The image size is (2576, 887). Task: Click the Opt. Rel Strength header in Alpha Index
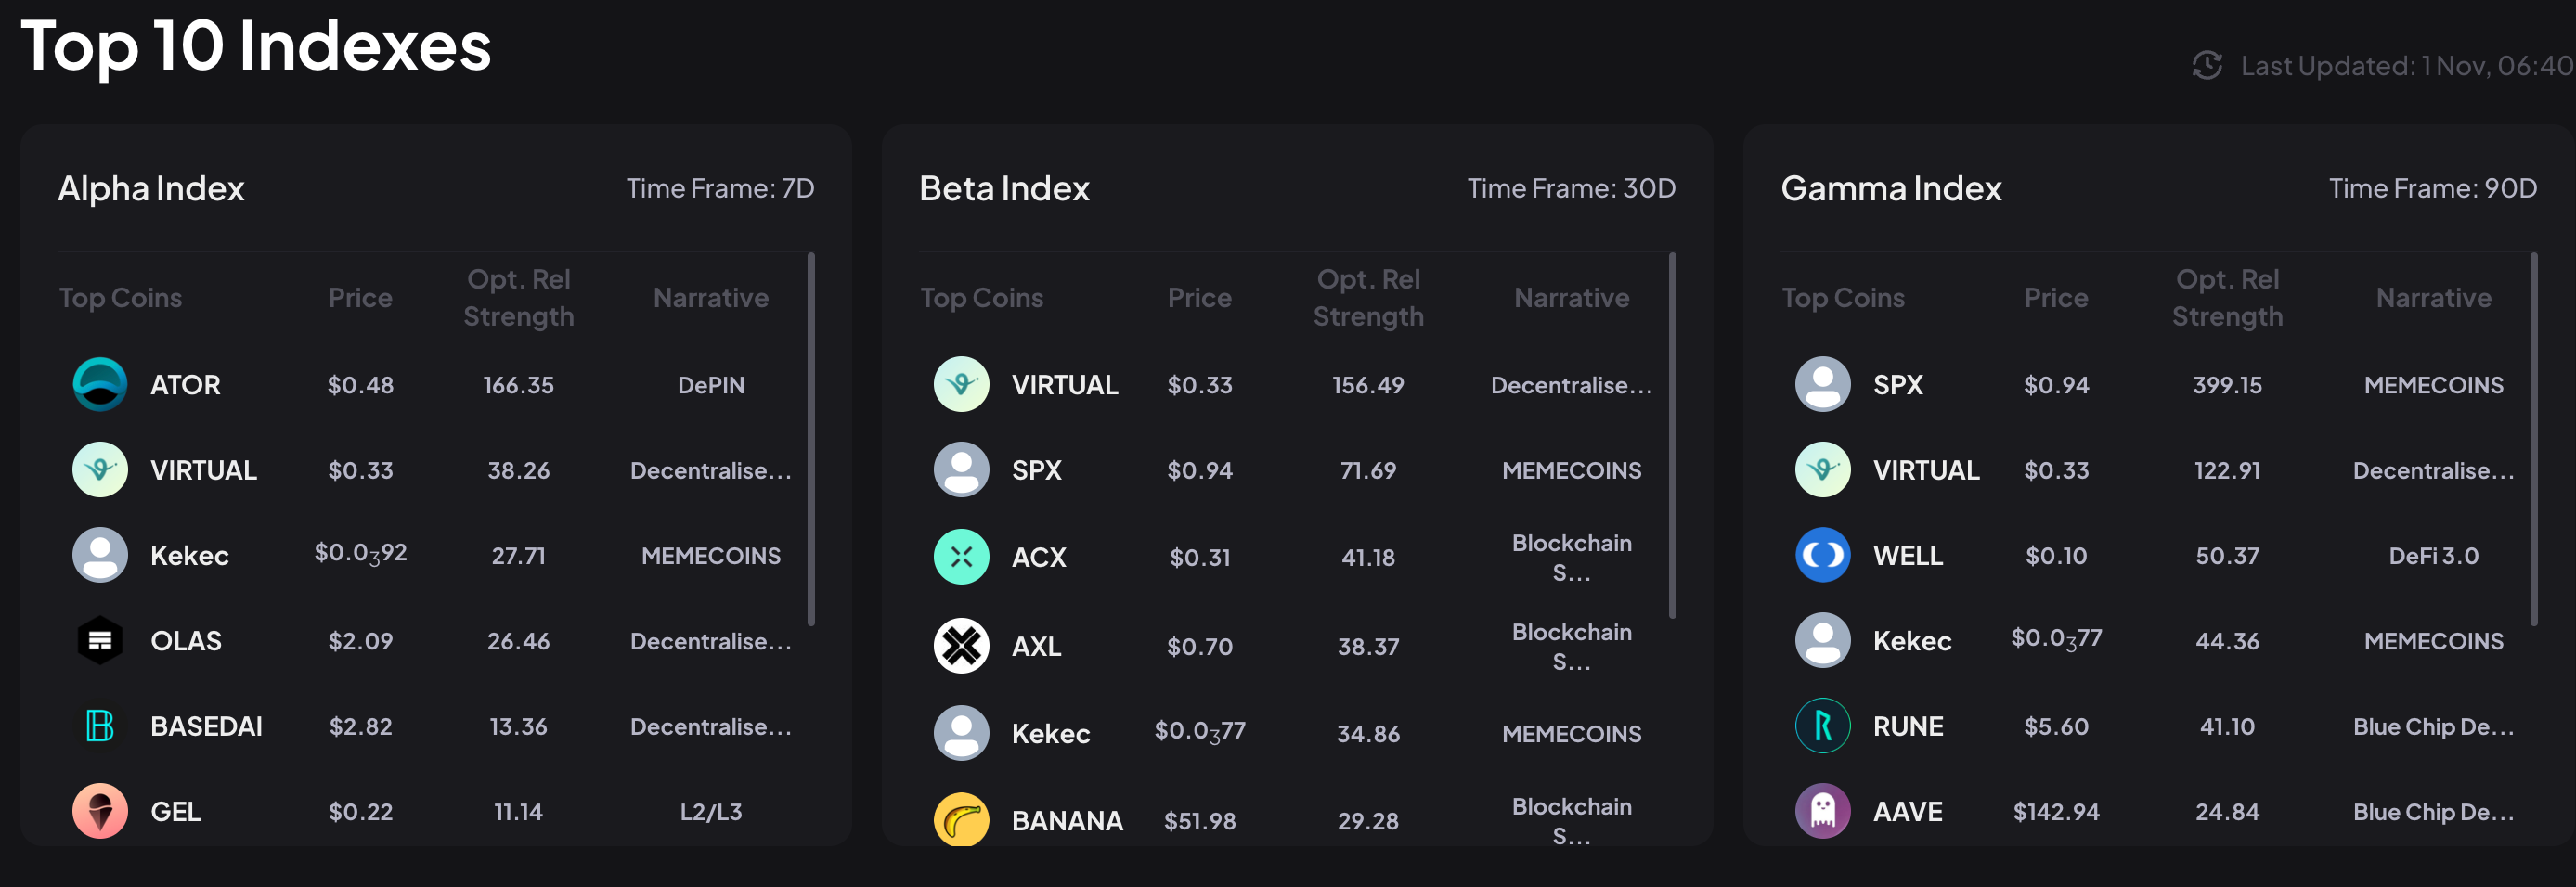point(518,297)
